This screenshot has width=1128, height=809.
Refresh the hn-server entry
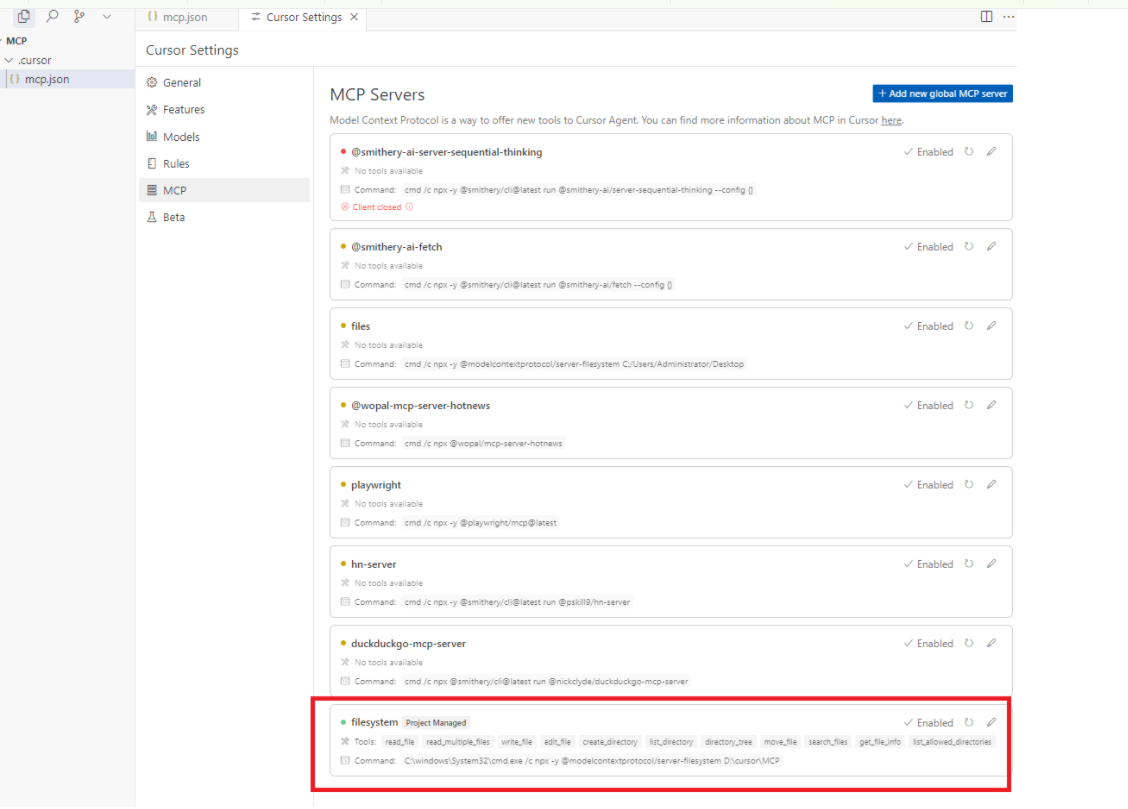(969, 564)
